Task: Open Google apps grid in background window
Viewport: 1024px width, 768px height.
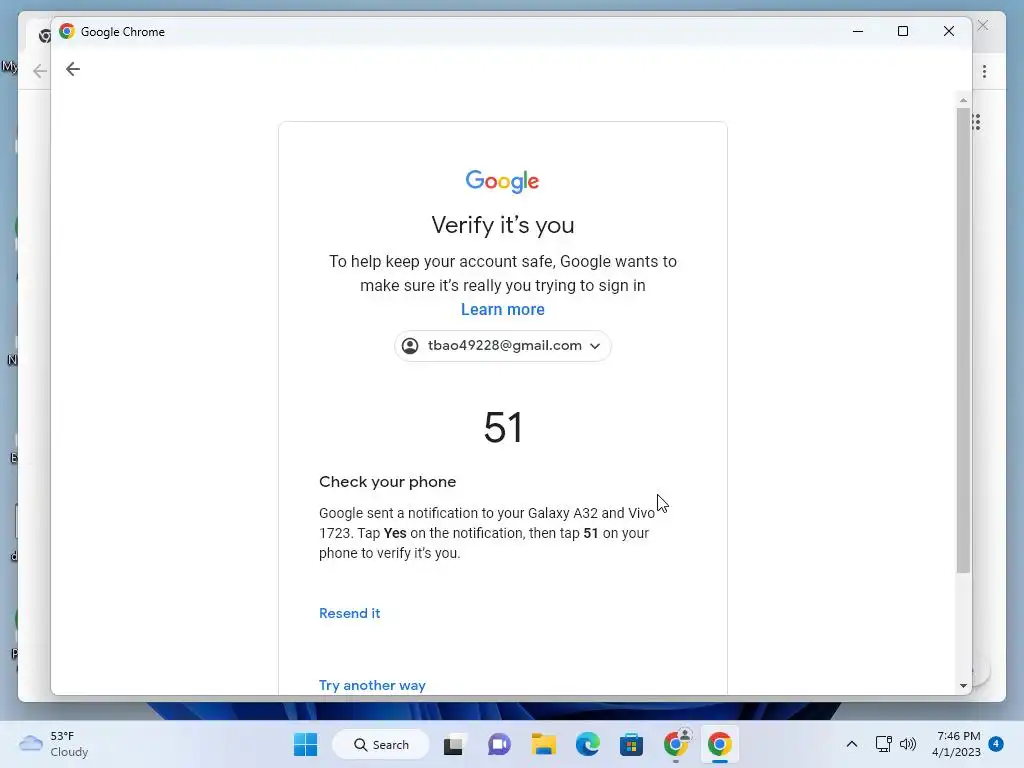Action: point(977,122)
